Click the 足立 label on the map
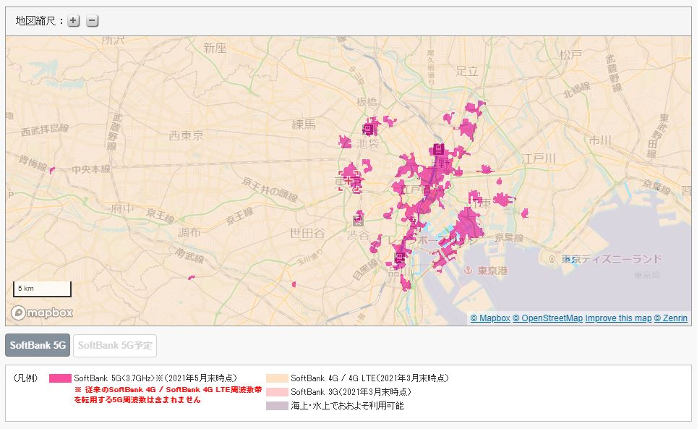 [x=467, y=71]
